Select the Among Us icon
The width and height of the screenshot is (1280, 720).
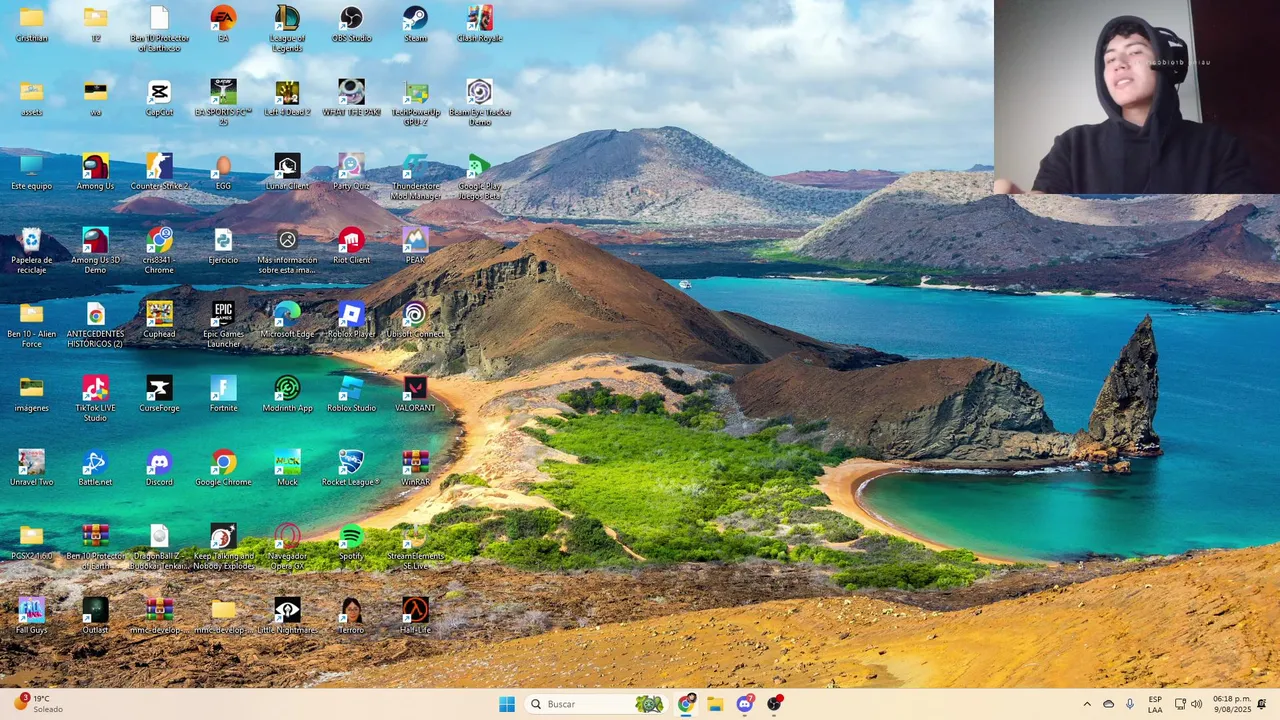(x=95, y=172)
